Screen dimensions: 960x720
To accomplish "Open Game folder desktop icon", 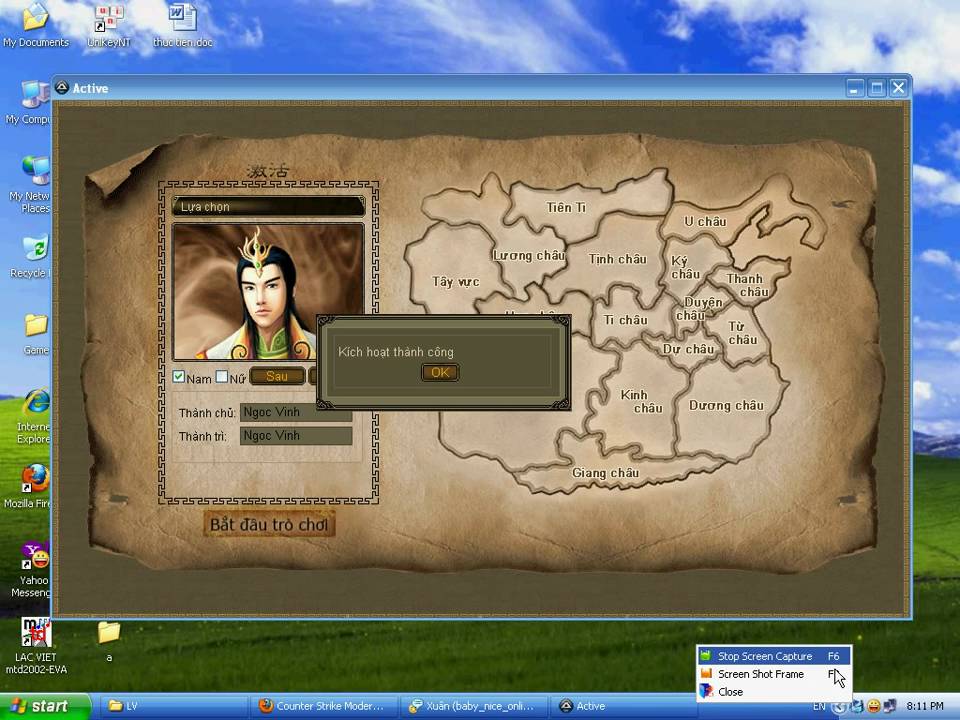I will (x=37, y=334).
